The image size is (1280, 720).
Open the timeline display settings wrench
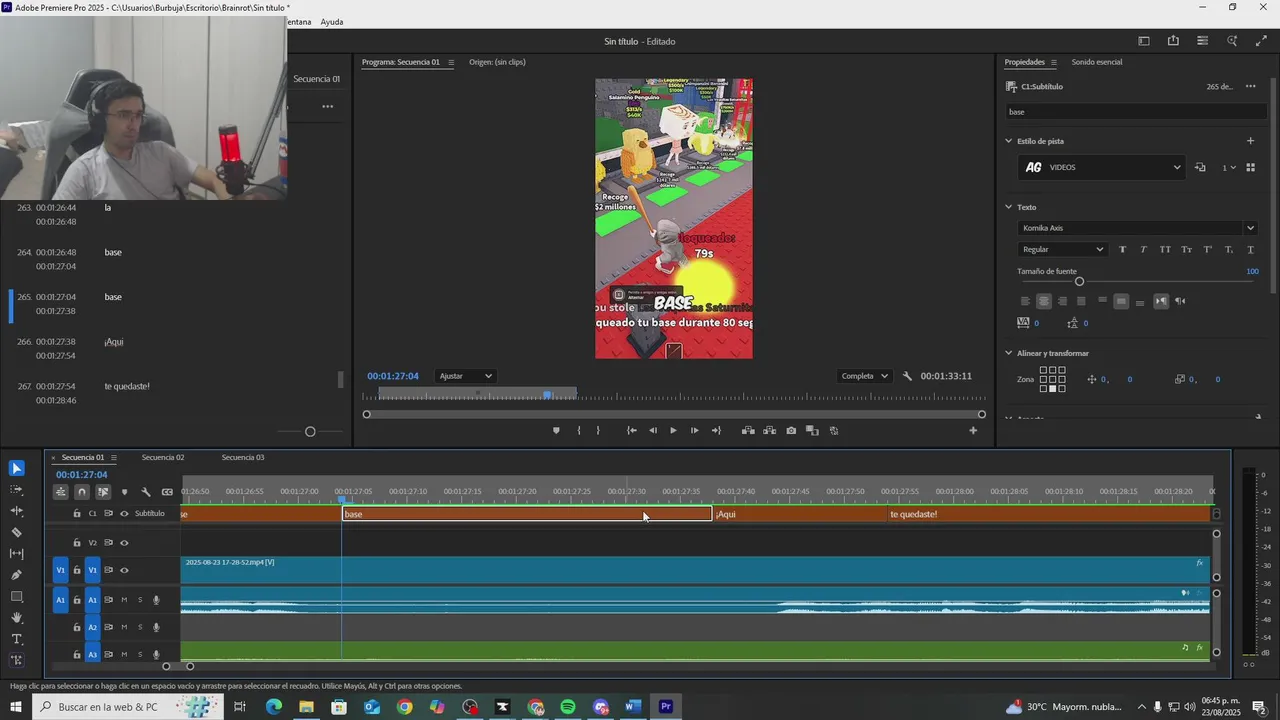[146, 492]
